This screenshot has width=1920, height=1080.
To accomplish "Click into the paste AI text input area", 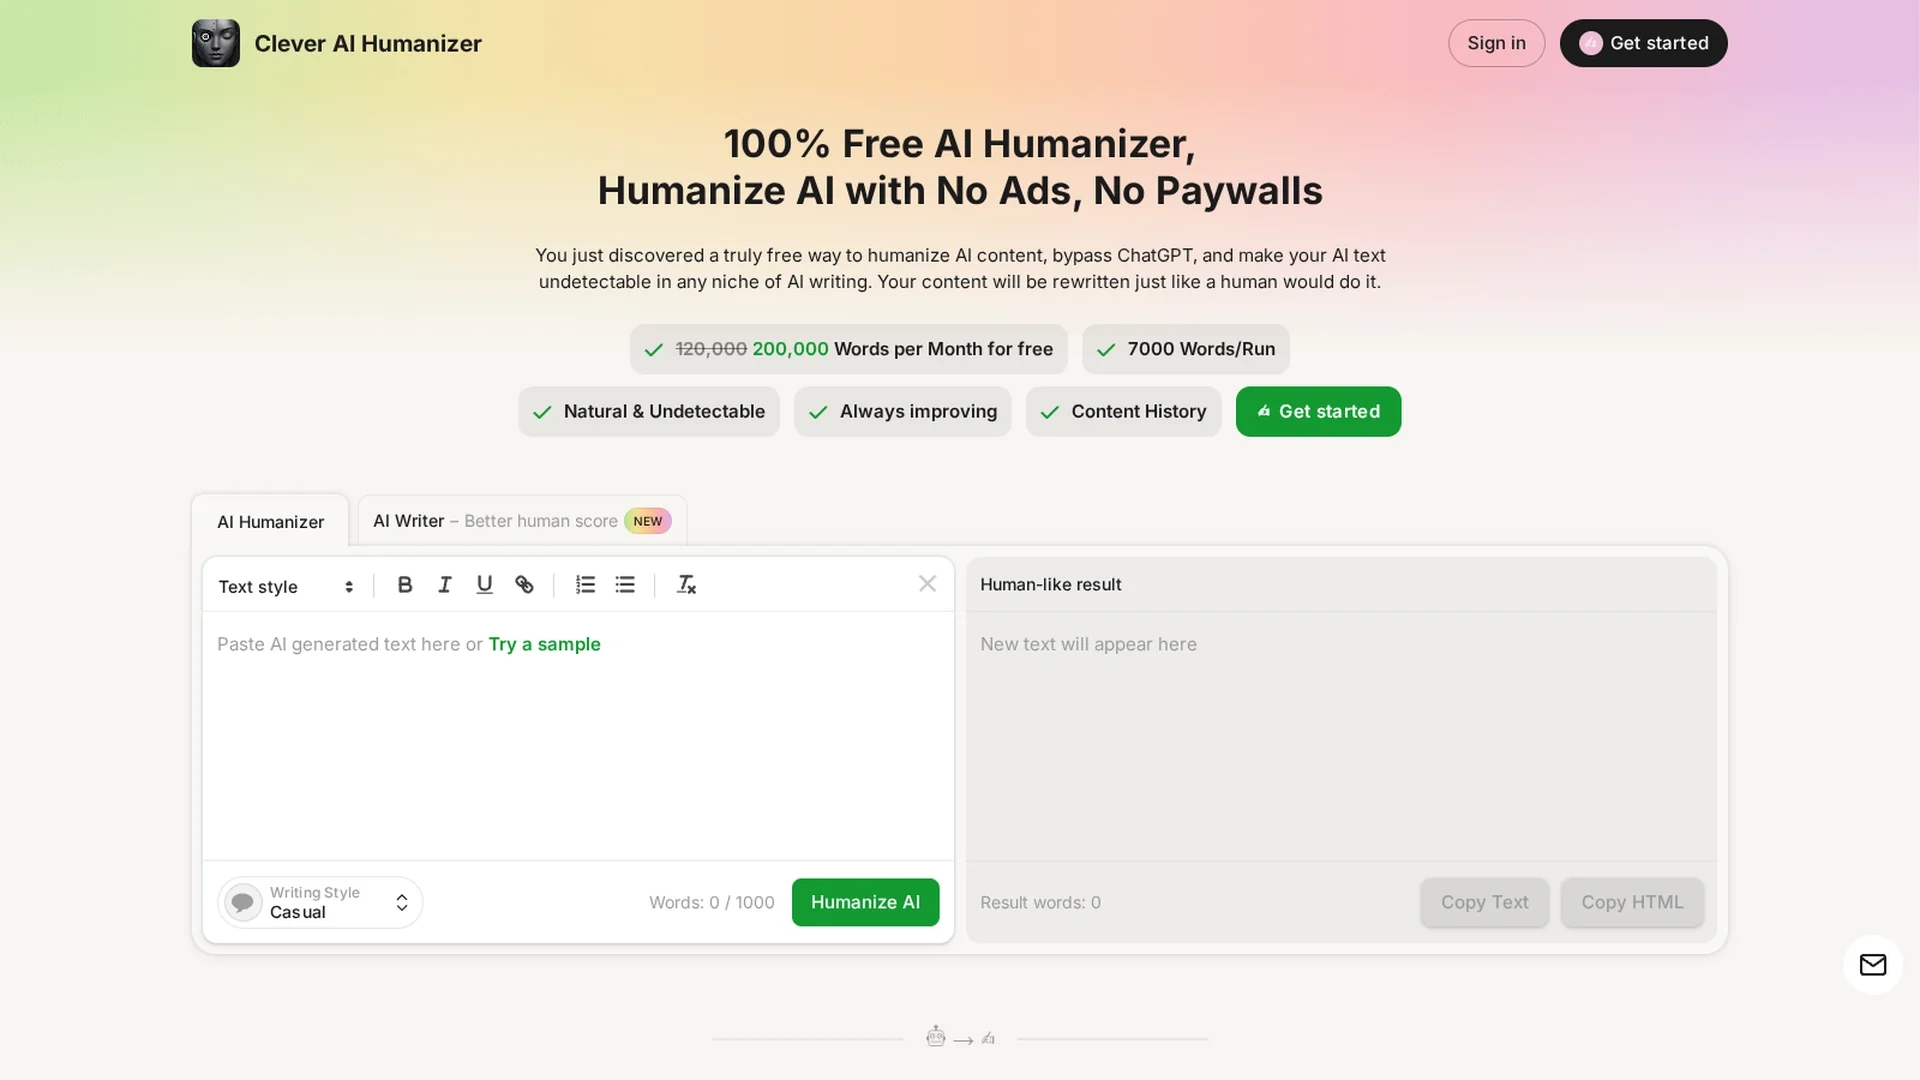I will 578,735.
